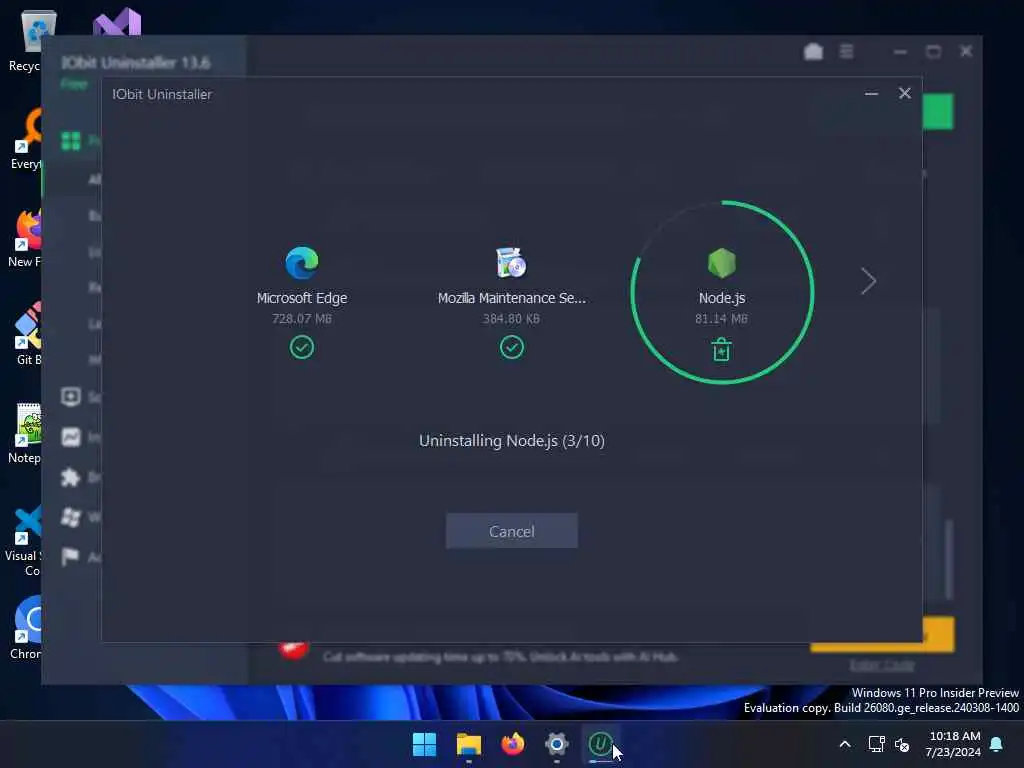Open Firefox from the taskbar

[x=513, y=744]
